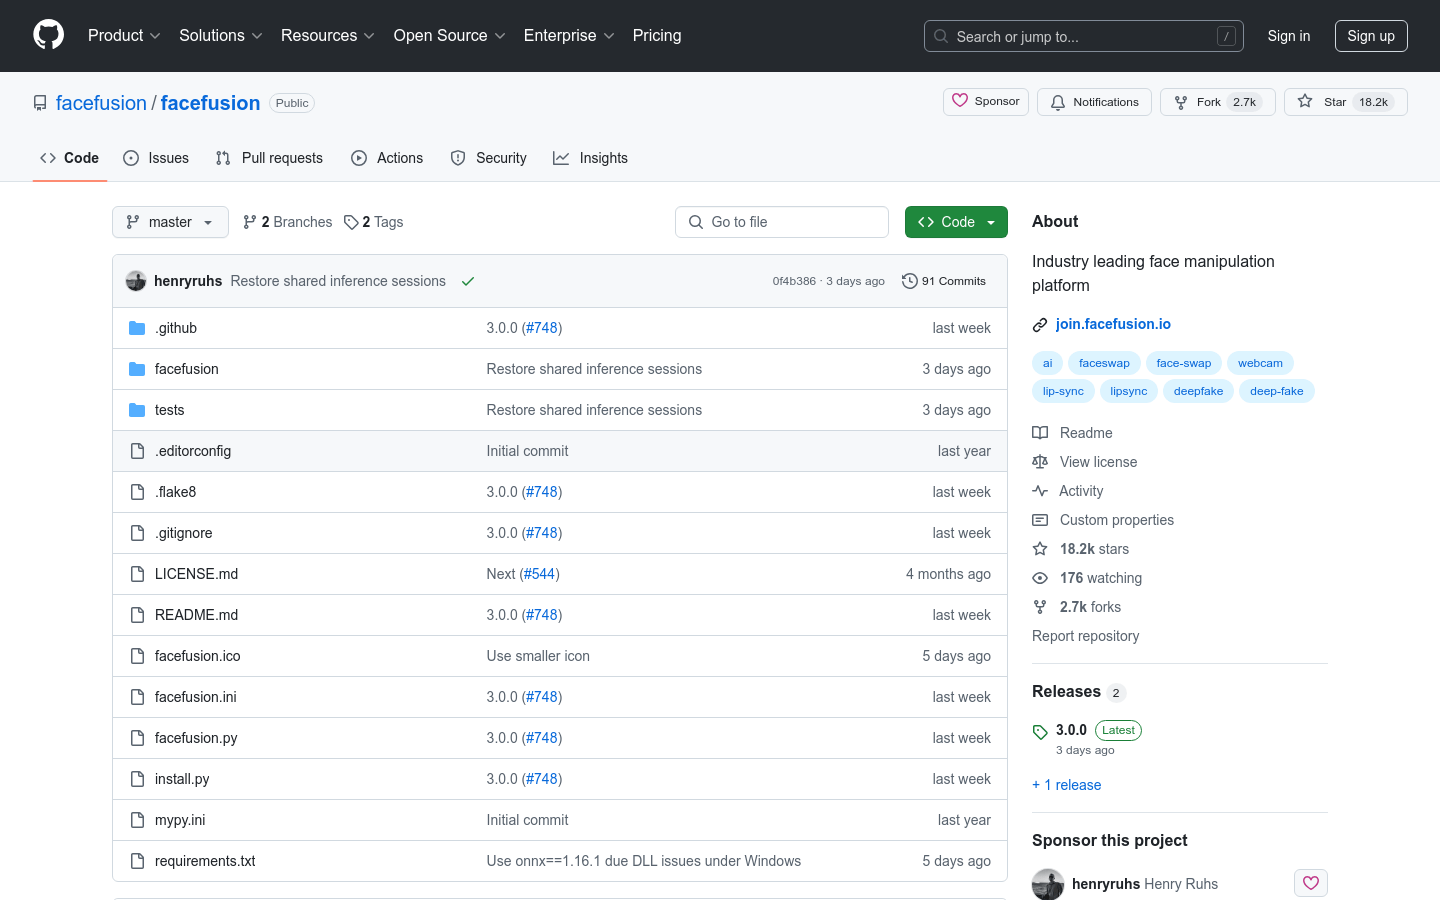Click the Sign up button
1440x900 pixels.
tap(1371, 36)
